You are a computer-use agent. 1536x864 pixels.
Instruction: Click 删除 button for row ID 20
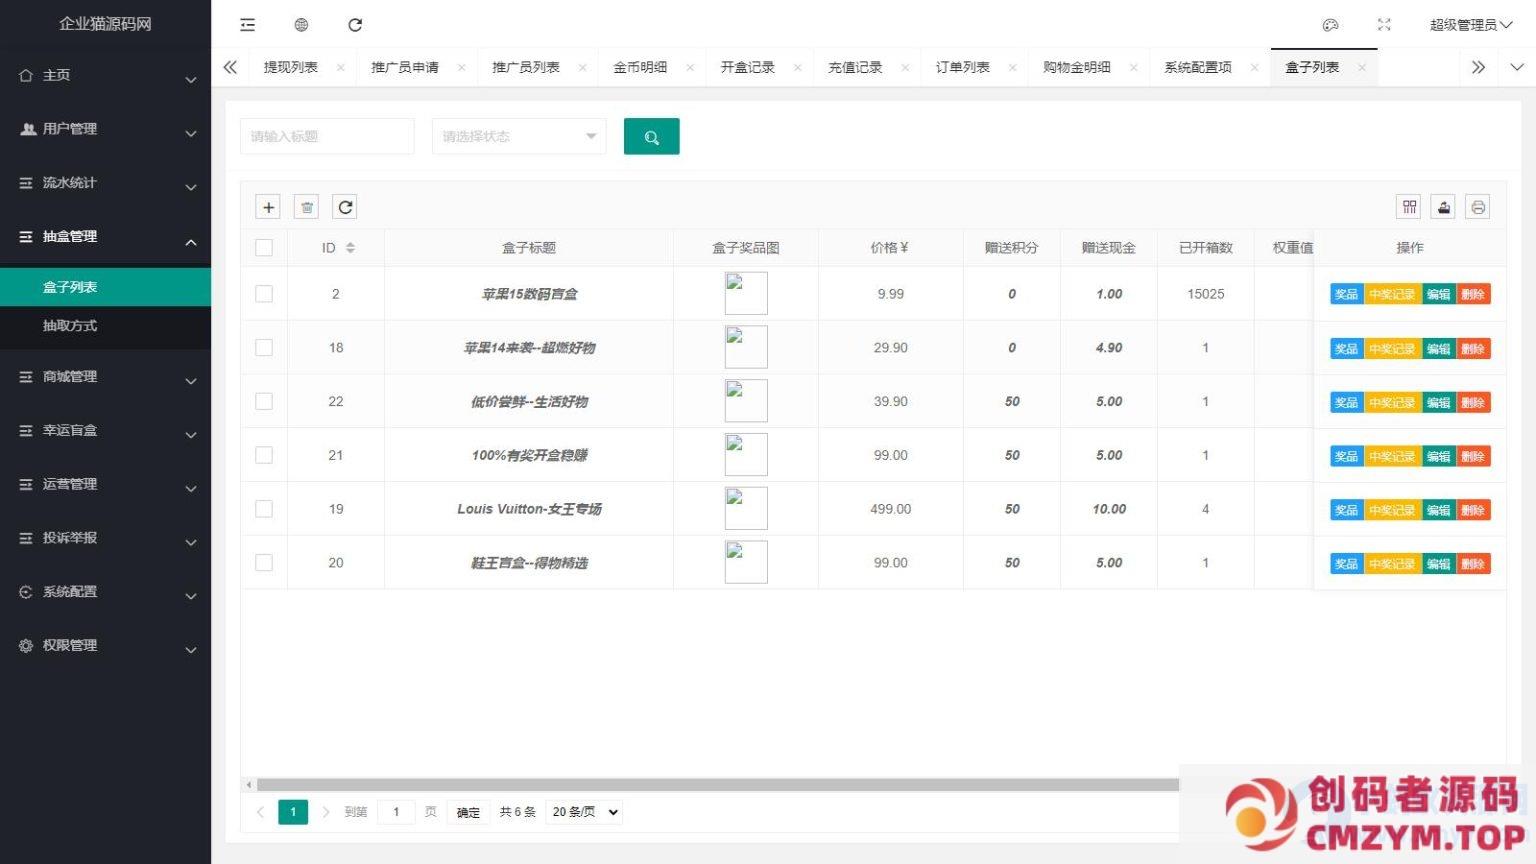click(x=1473, y=564)
